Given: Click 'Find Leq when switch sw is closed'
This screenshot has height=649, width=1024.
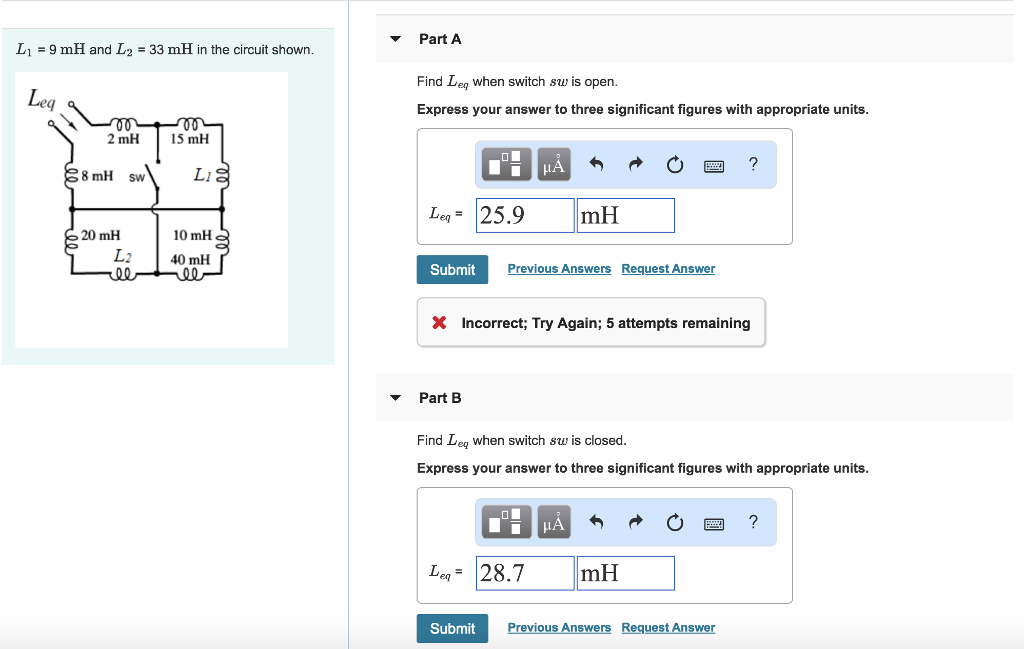Looking at the screenshot, I should coord(522,441).
